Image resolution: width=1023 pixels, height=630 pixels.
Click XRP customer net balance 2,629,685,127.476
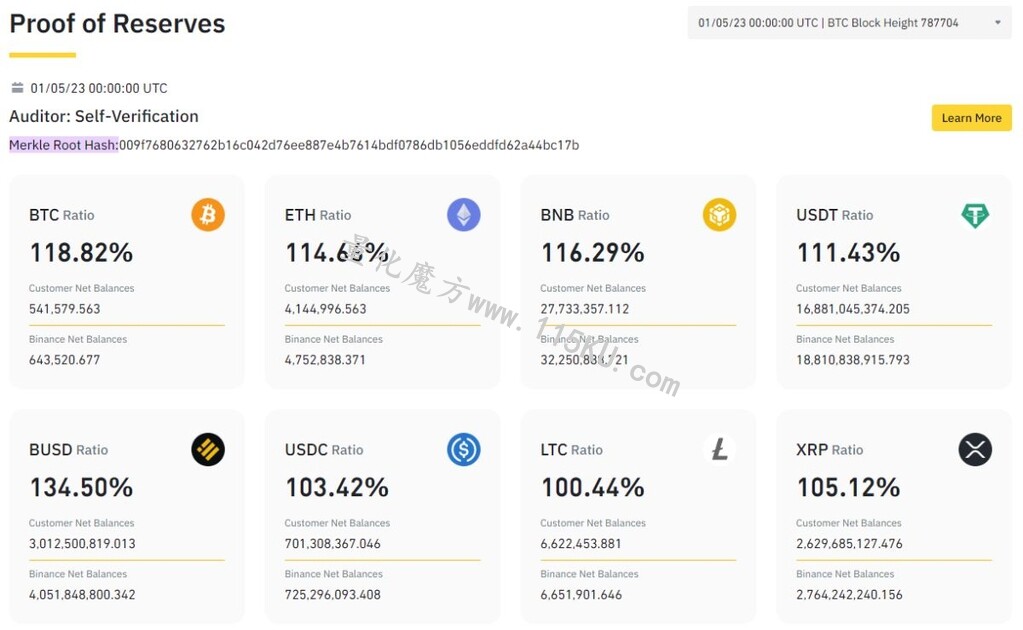pyautogui.click(x=849, y=544)
